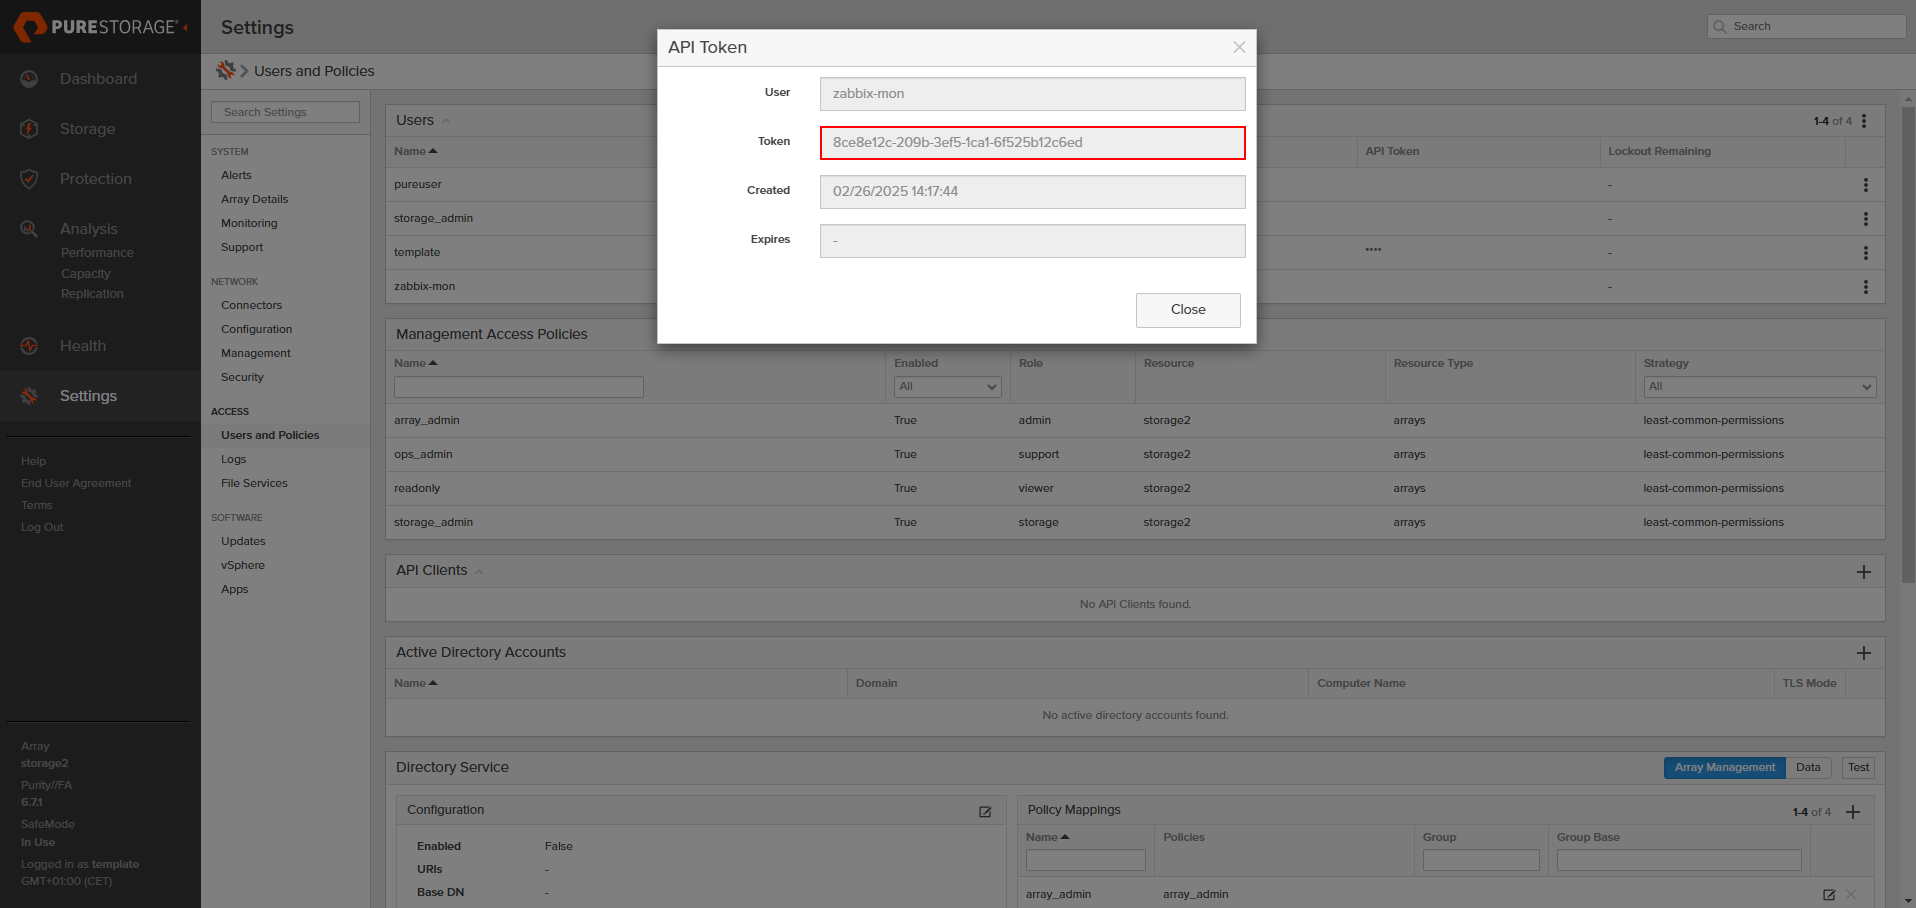1916x908 pixels.
Task: Click the Pure Storage logo
Action: (x=96, y=27)
